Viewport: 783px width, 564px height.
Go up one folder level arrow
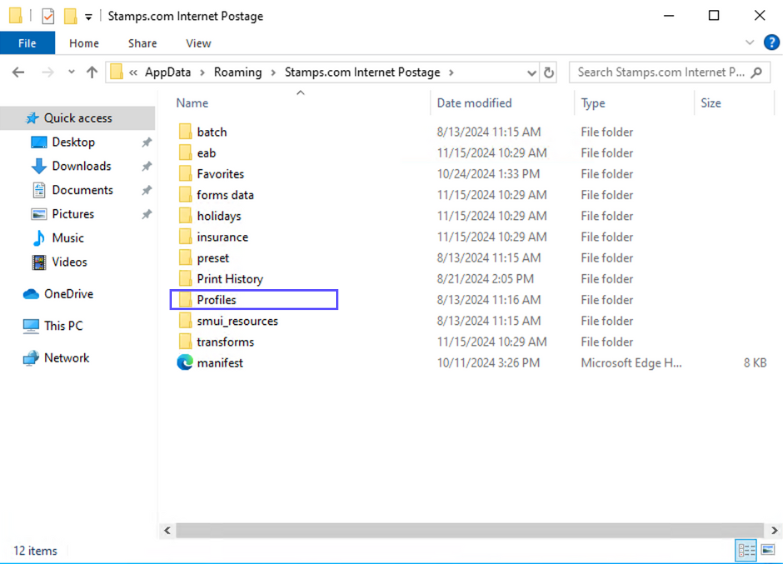coord(92,72)
